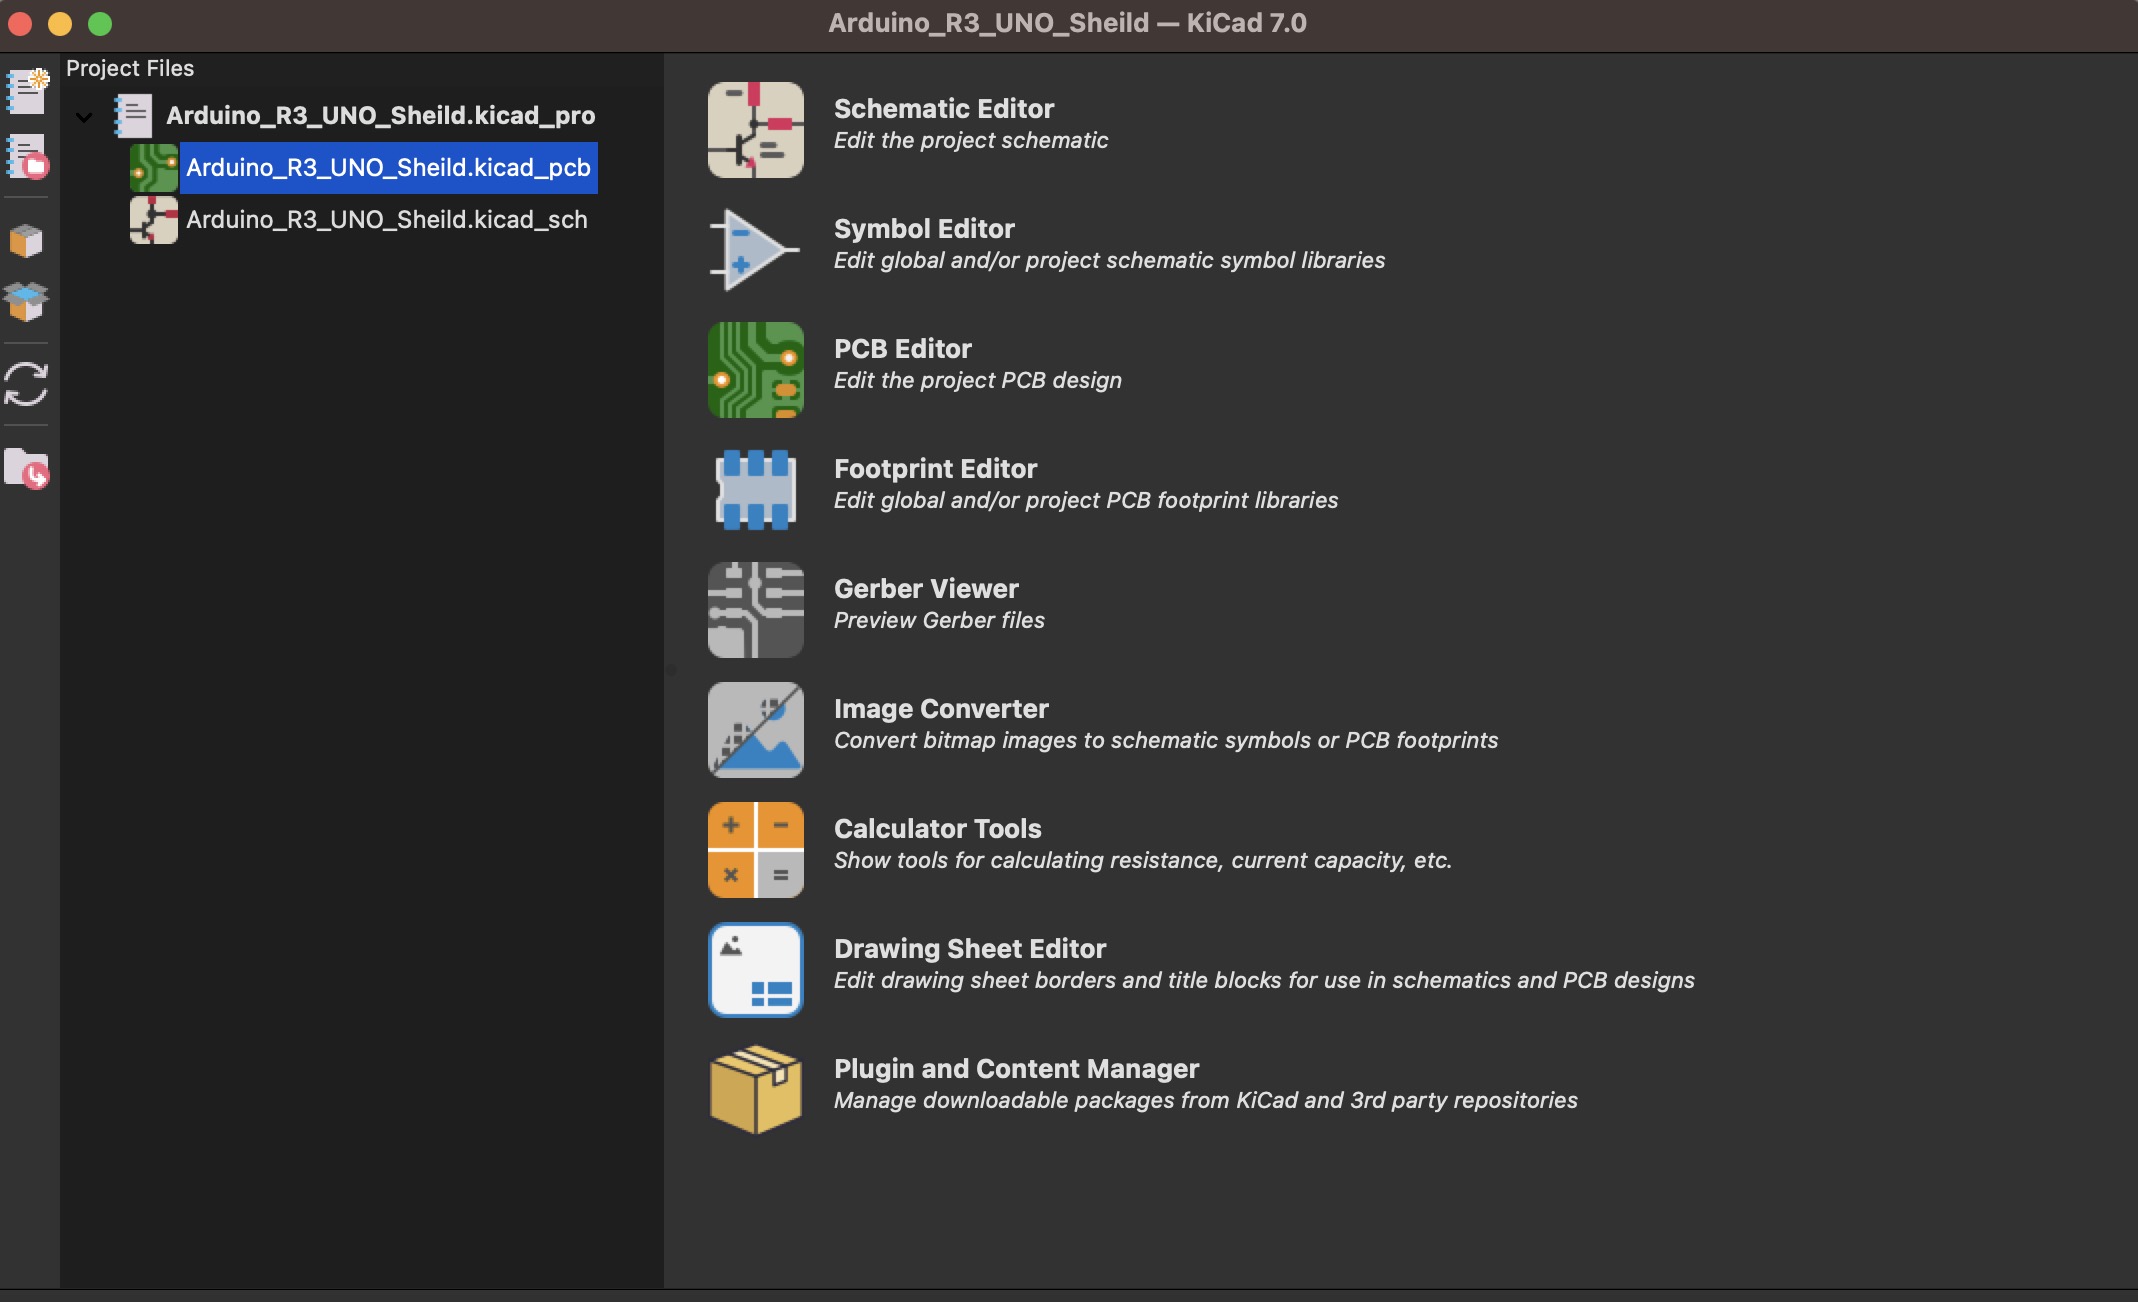Launch the Drawing Sheet Editor icon
The image size is (2138, 1302).
point(756,970)
